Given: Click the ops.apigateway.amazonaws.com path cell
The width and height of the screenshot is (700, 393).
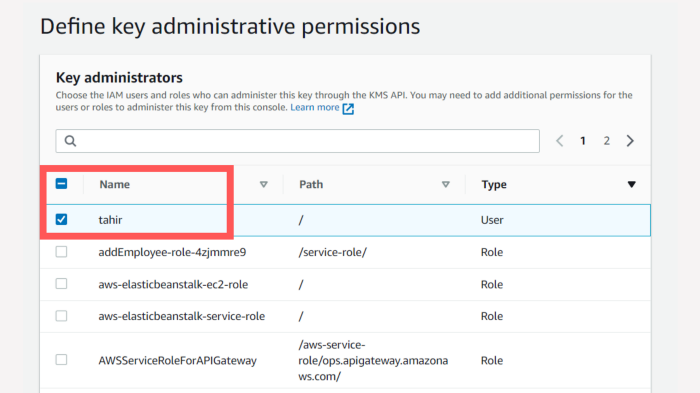Looking at the screenshot, I should [373, 360].
